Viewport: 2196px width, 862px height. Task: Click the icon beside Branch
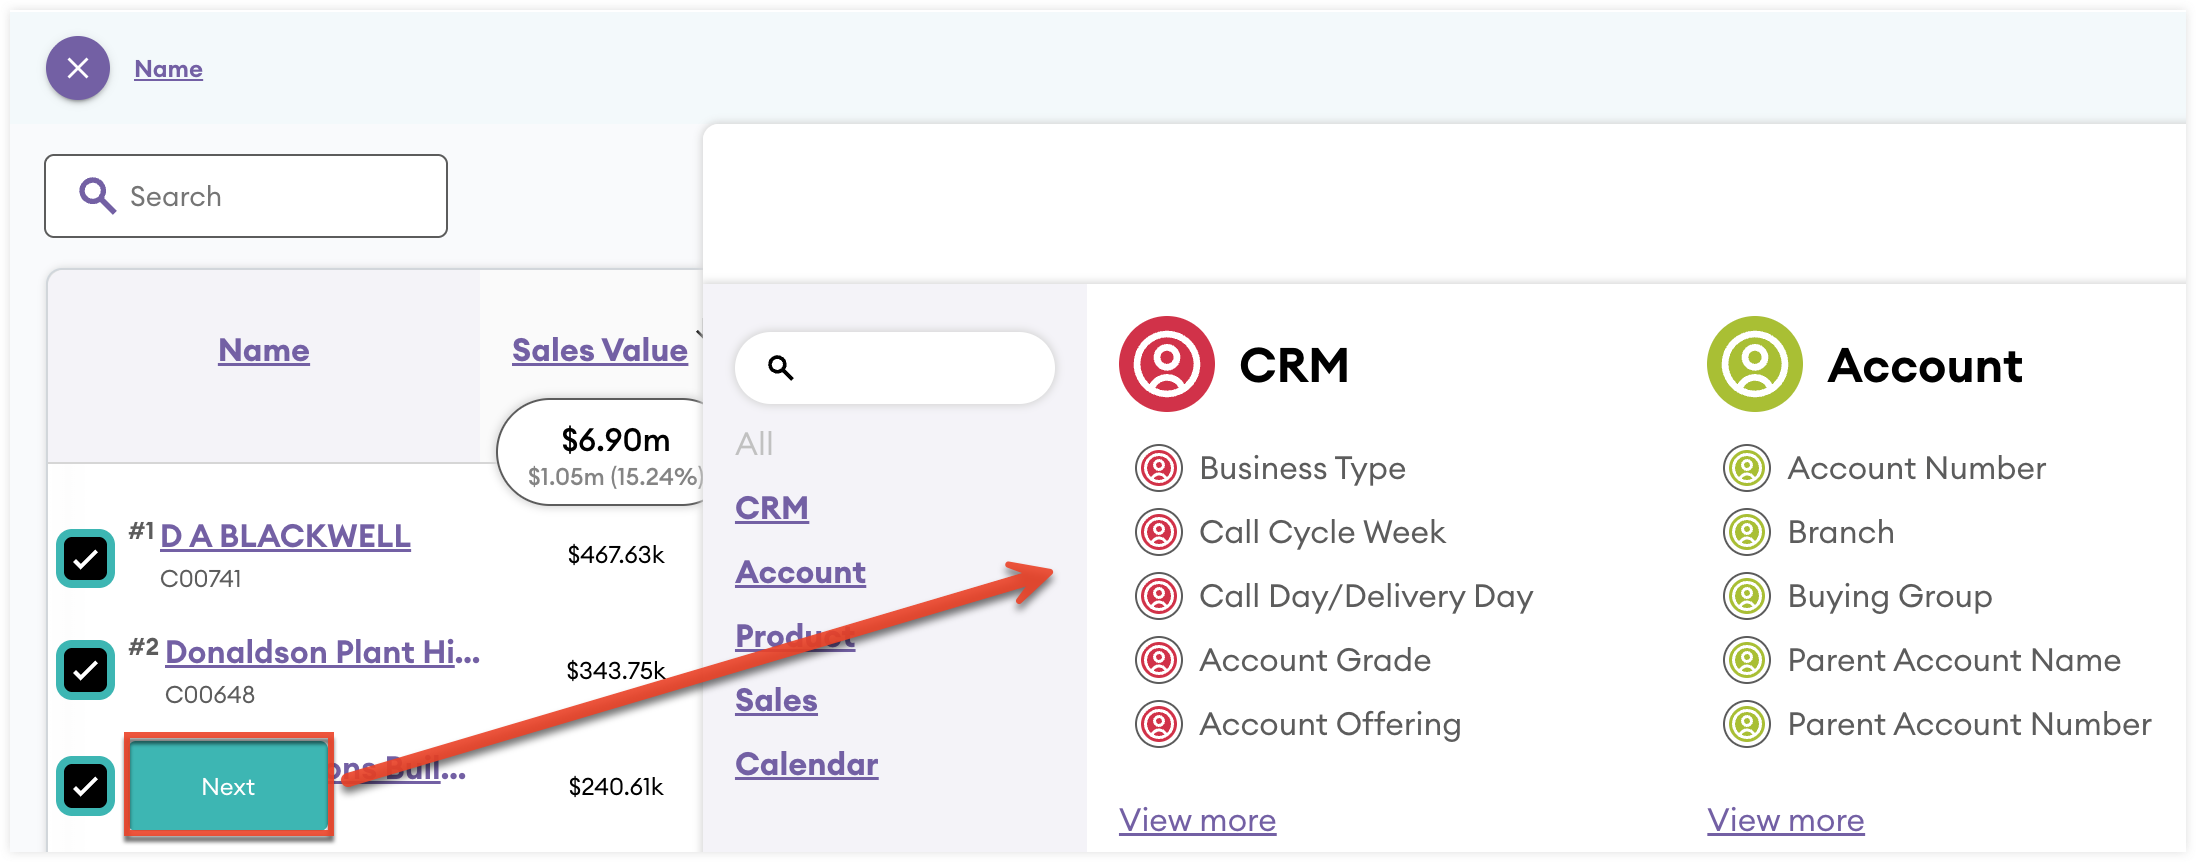click(1747, 532)
